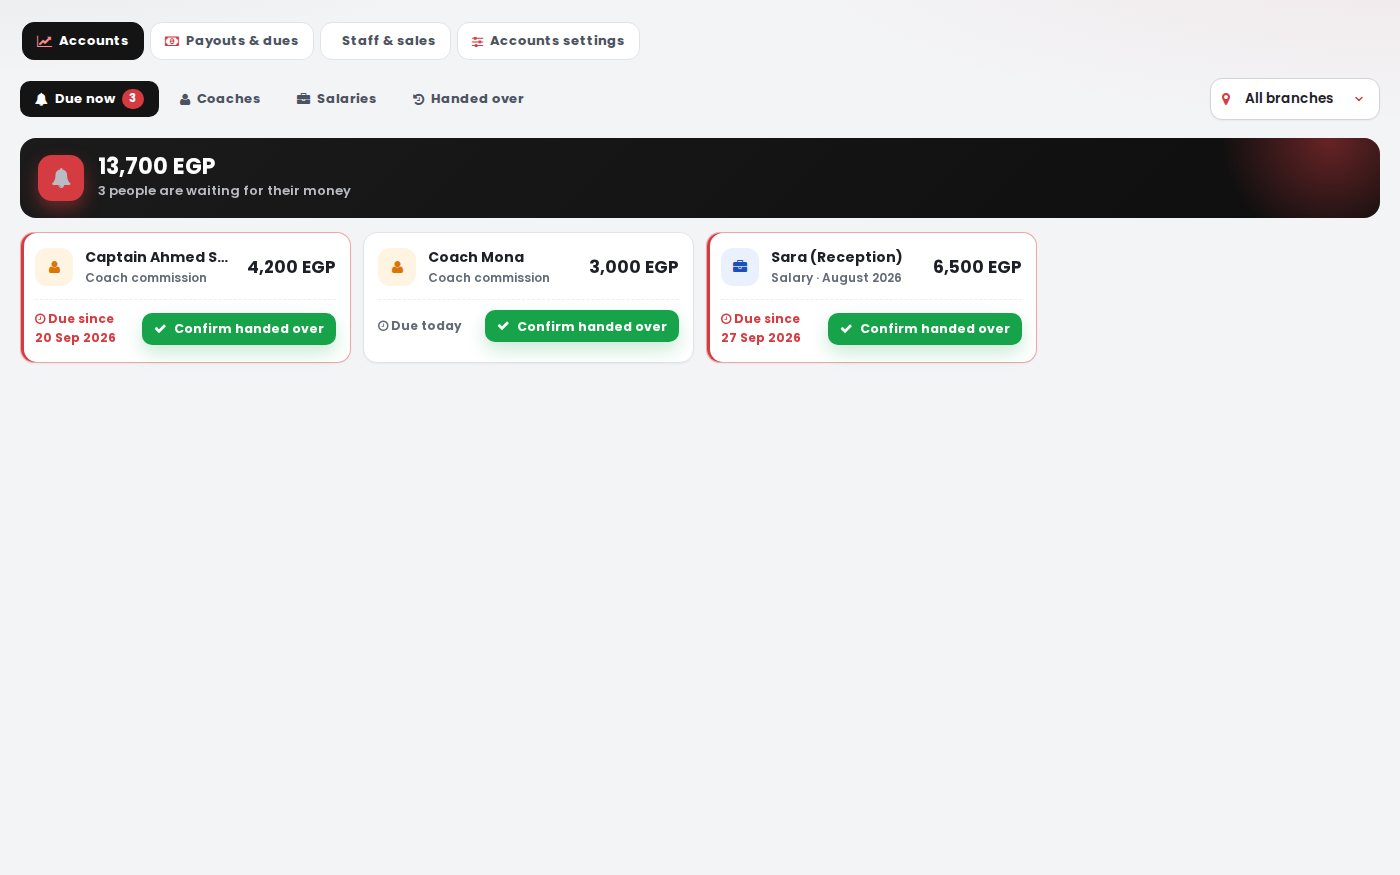Switch to Payouts & dues tab
This screenshot has width=1400, height=875.
pos(232,41)
